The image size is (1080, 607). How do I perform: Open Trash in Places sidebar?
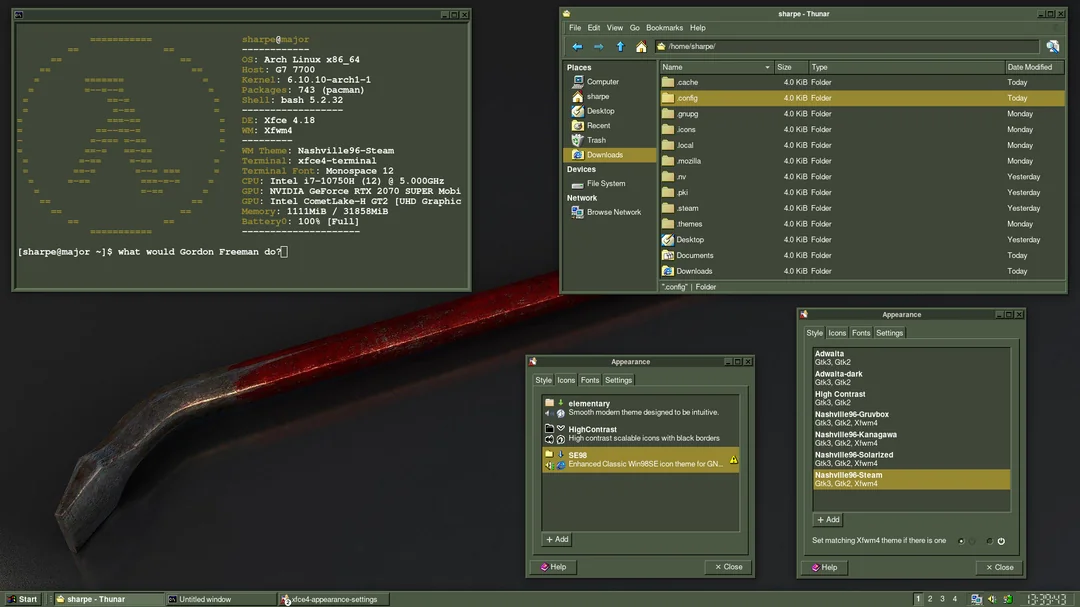pyautogui.click(x=596, y=140)
